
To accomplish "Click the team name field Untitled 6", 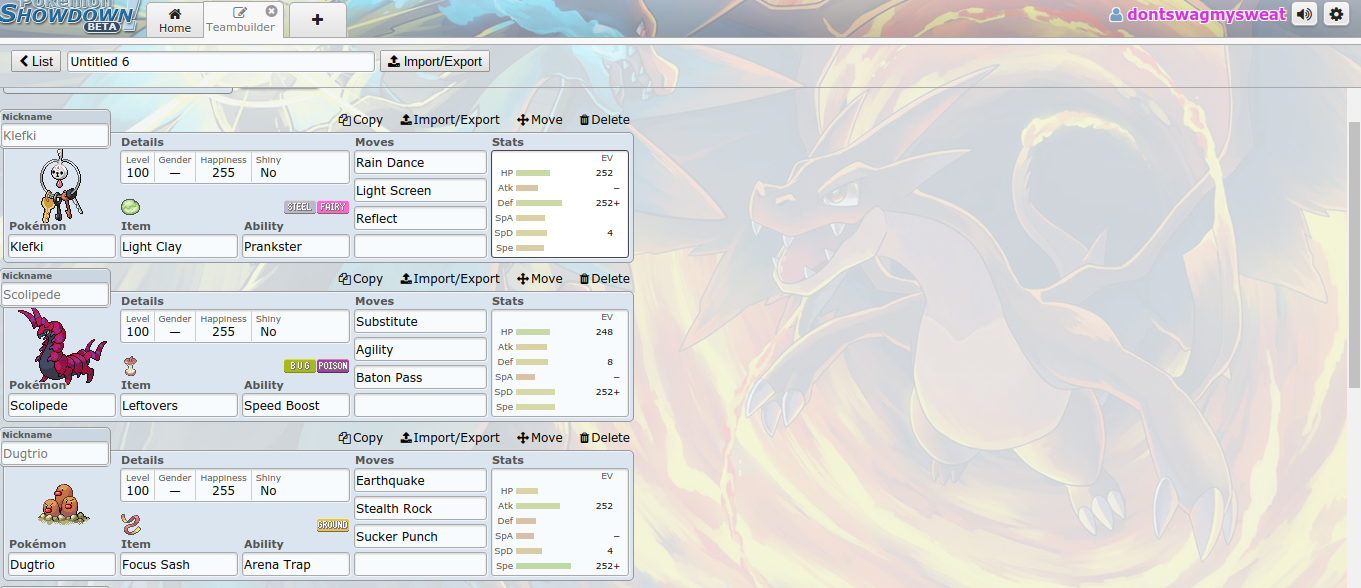I will pos(221,61).
